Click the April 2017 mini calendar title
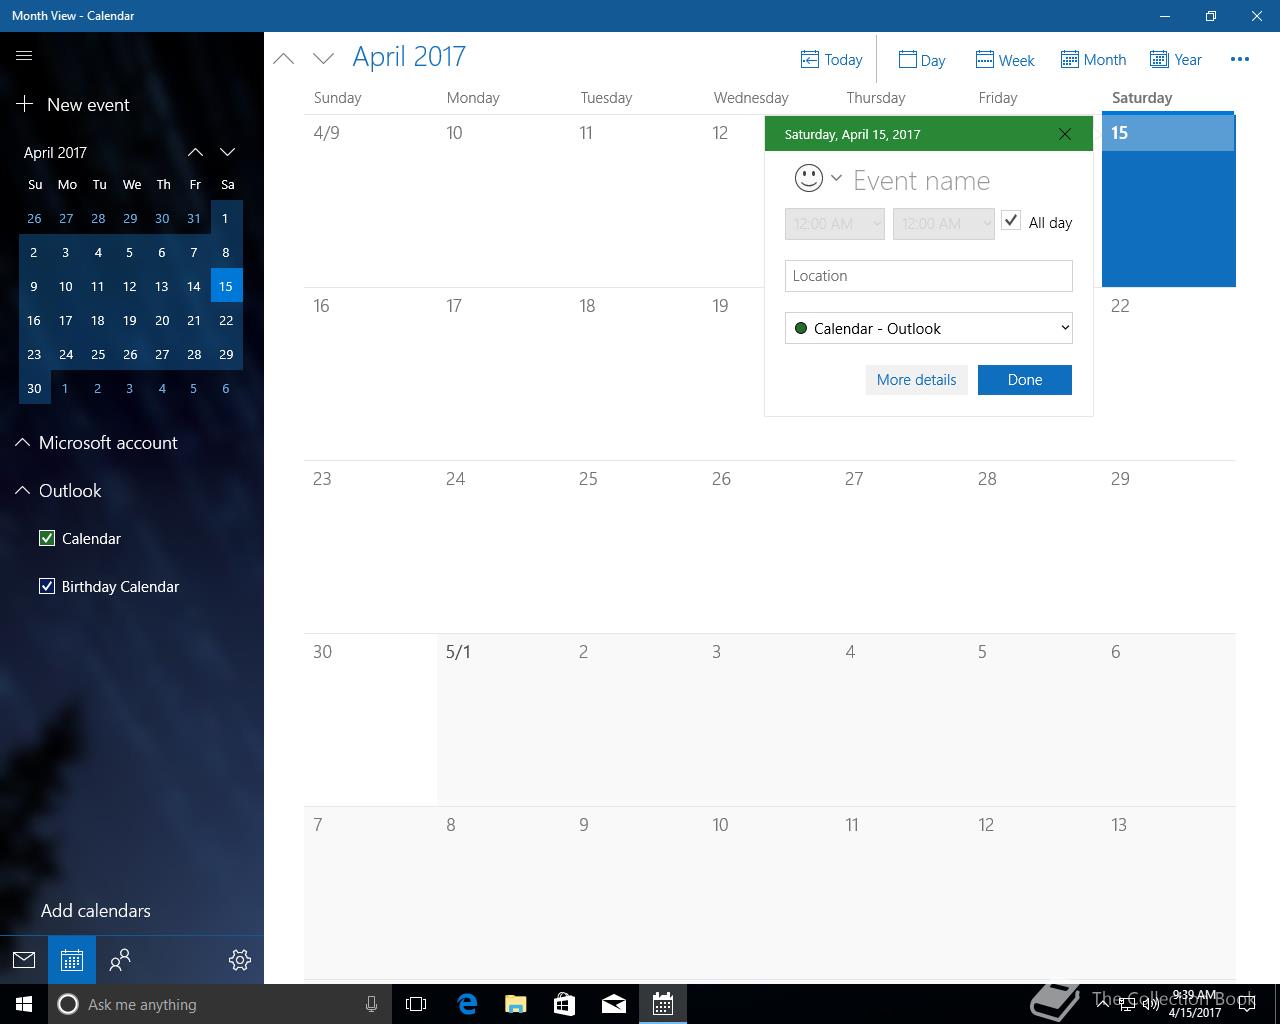The height and width of the screenshot is (1024, 1280). (55, 152)
